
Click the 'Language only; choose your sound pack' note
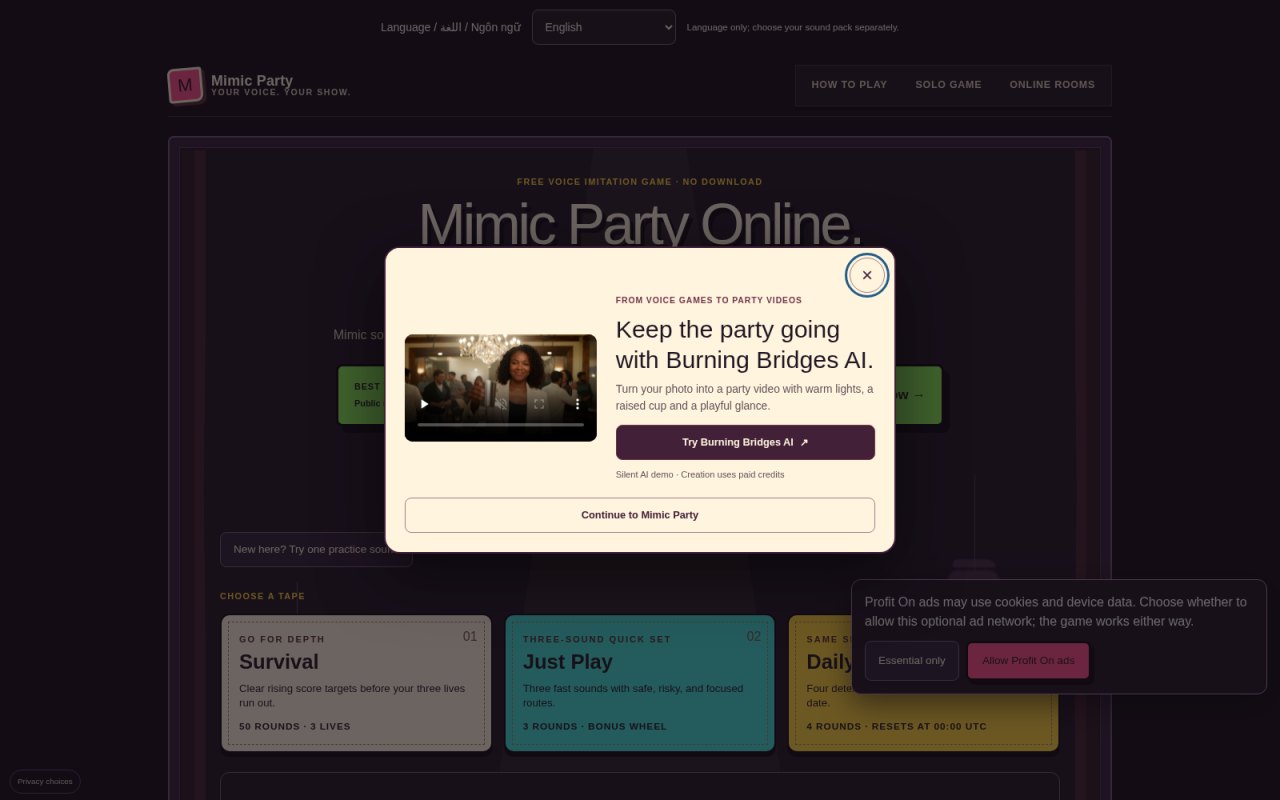793,28
